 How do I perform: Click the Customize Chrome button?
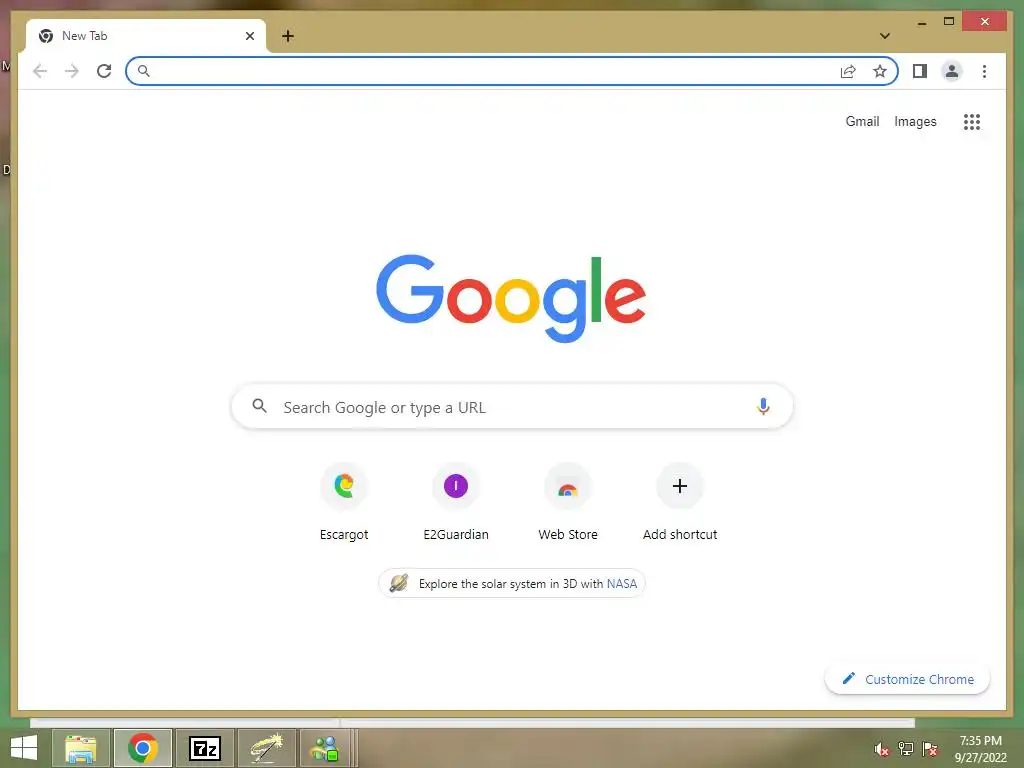908,679
